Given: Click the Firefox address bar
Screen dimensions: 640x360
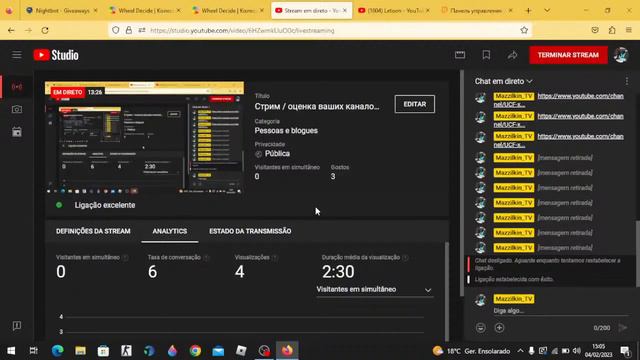Looking at the screenshot, I should (x=320, y=30).
